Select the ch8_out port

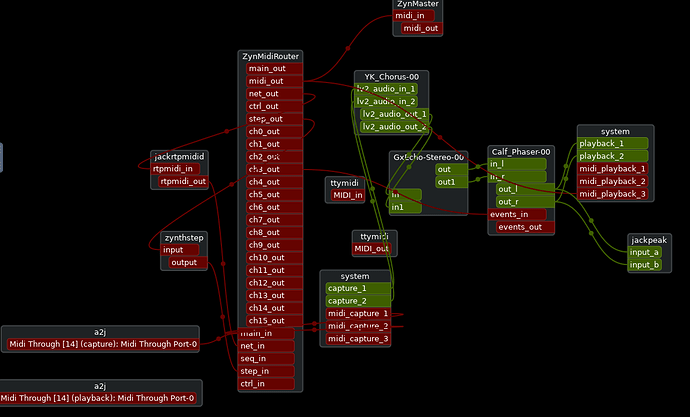tap(275, 233)
